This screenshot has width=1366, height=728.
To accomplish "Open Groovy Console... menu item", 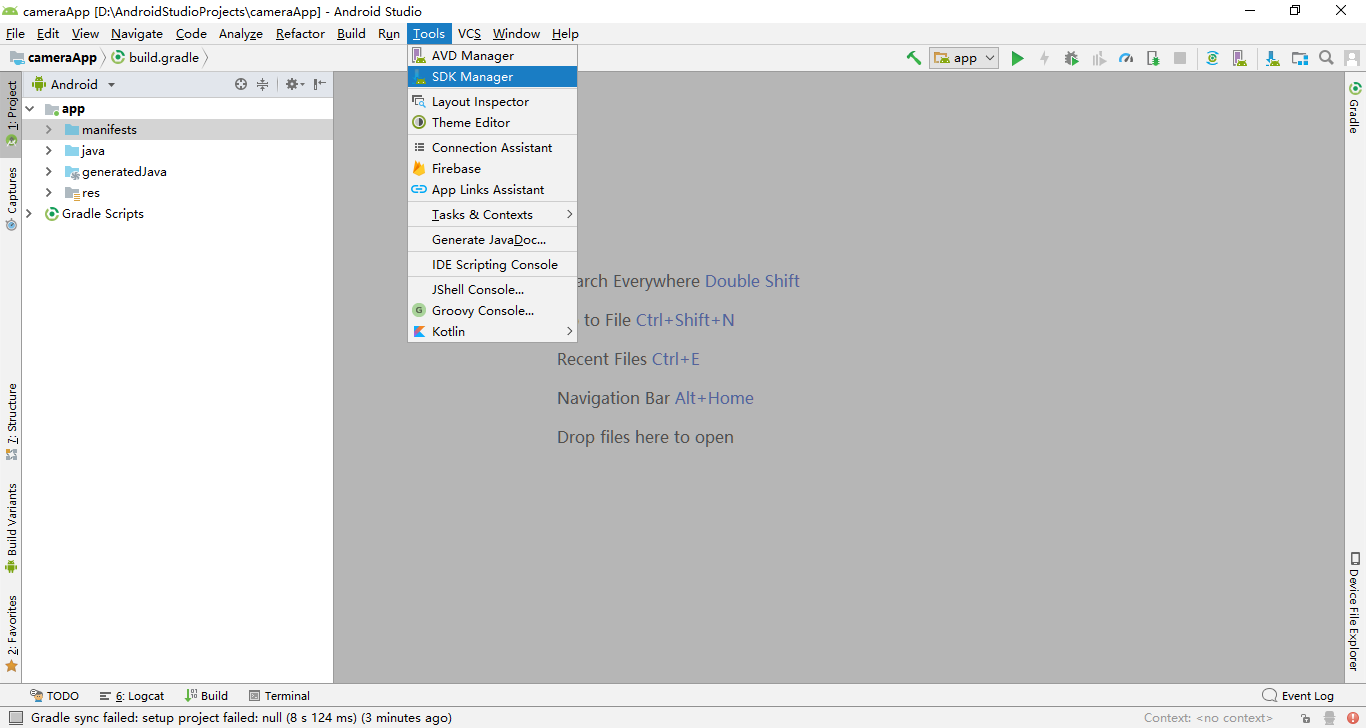I will [x=492, y=311].
